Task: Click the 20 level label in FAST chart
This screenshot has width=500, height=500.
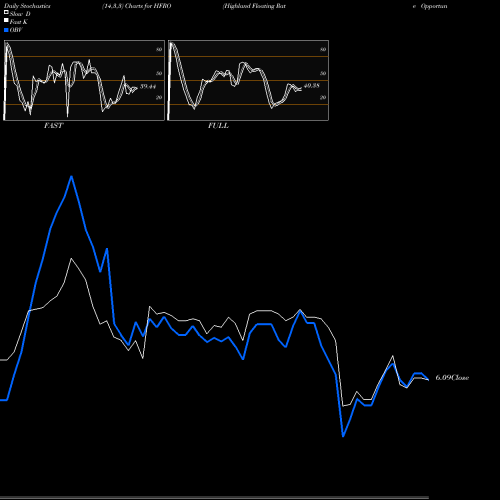Action: click(x=159, y=97)
